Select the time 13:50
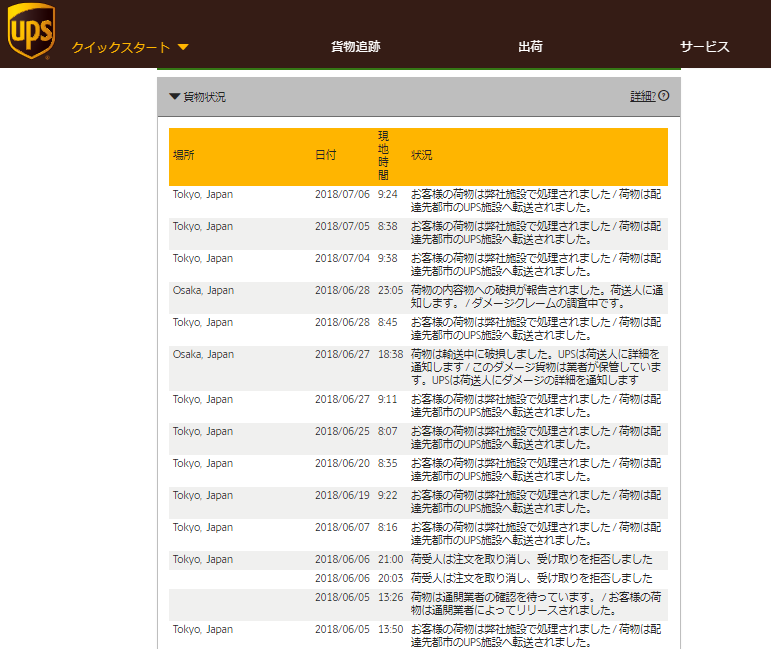This screenshot has width=771, height=649. pyautogui.click(x=390, y=629)
